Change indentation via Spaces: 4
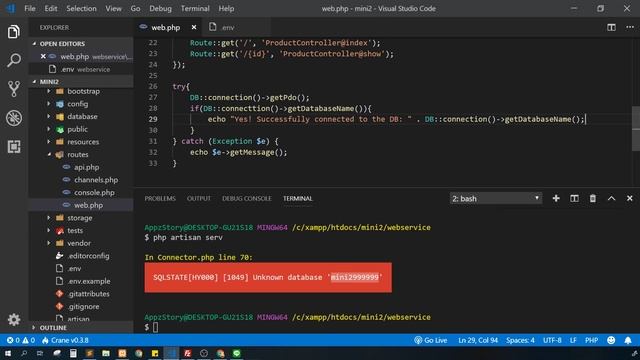Image resolution: width=640 pixels, height=360 pixels. (x=520, y=340)
